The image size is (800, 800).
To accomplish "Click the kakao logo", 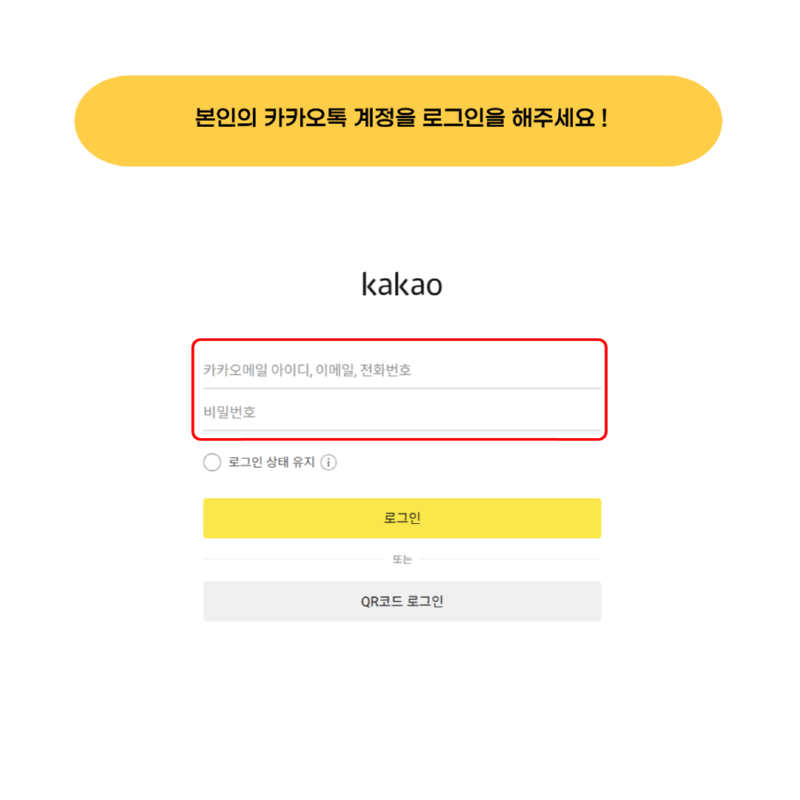I will [x=402, y=284].
